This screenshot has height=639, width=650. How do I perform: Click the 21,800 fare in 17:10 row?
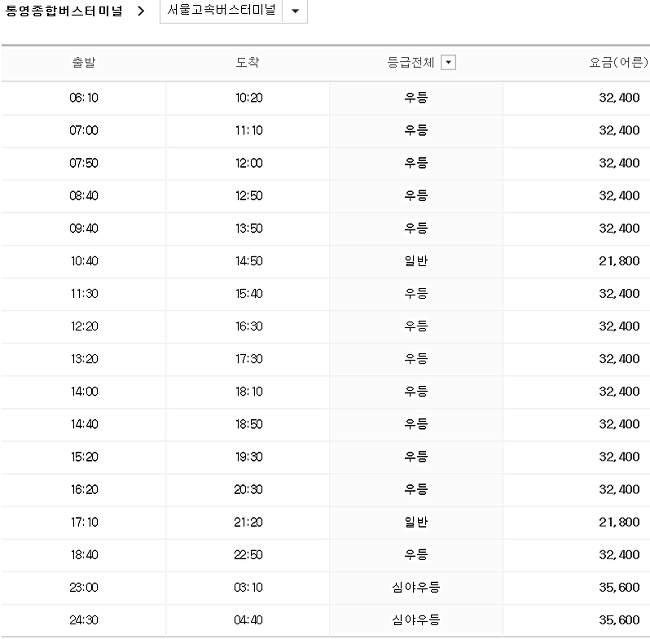pos(619,522)
